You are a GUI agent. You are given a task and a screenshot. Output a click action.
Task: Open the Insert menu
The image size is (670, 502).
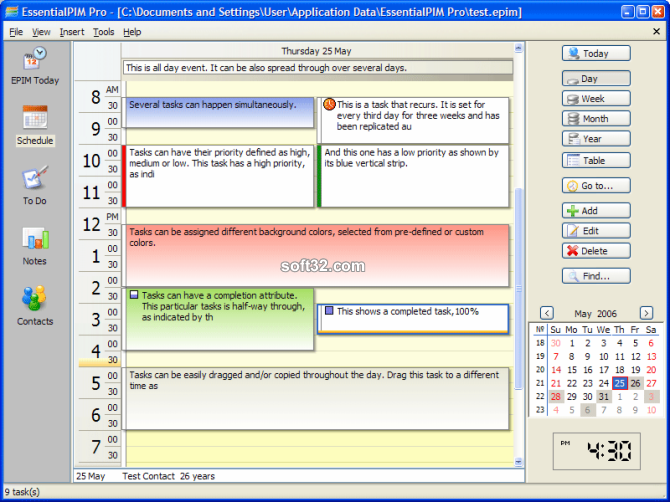pyautogui.click(x=72, y=32)
